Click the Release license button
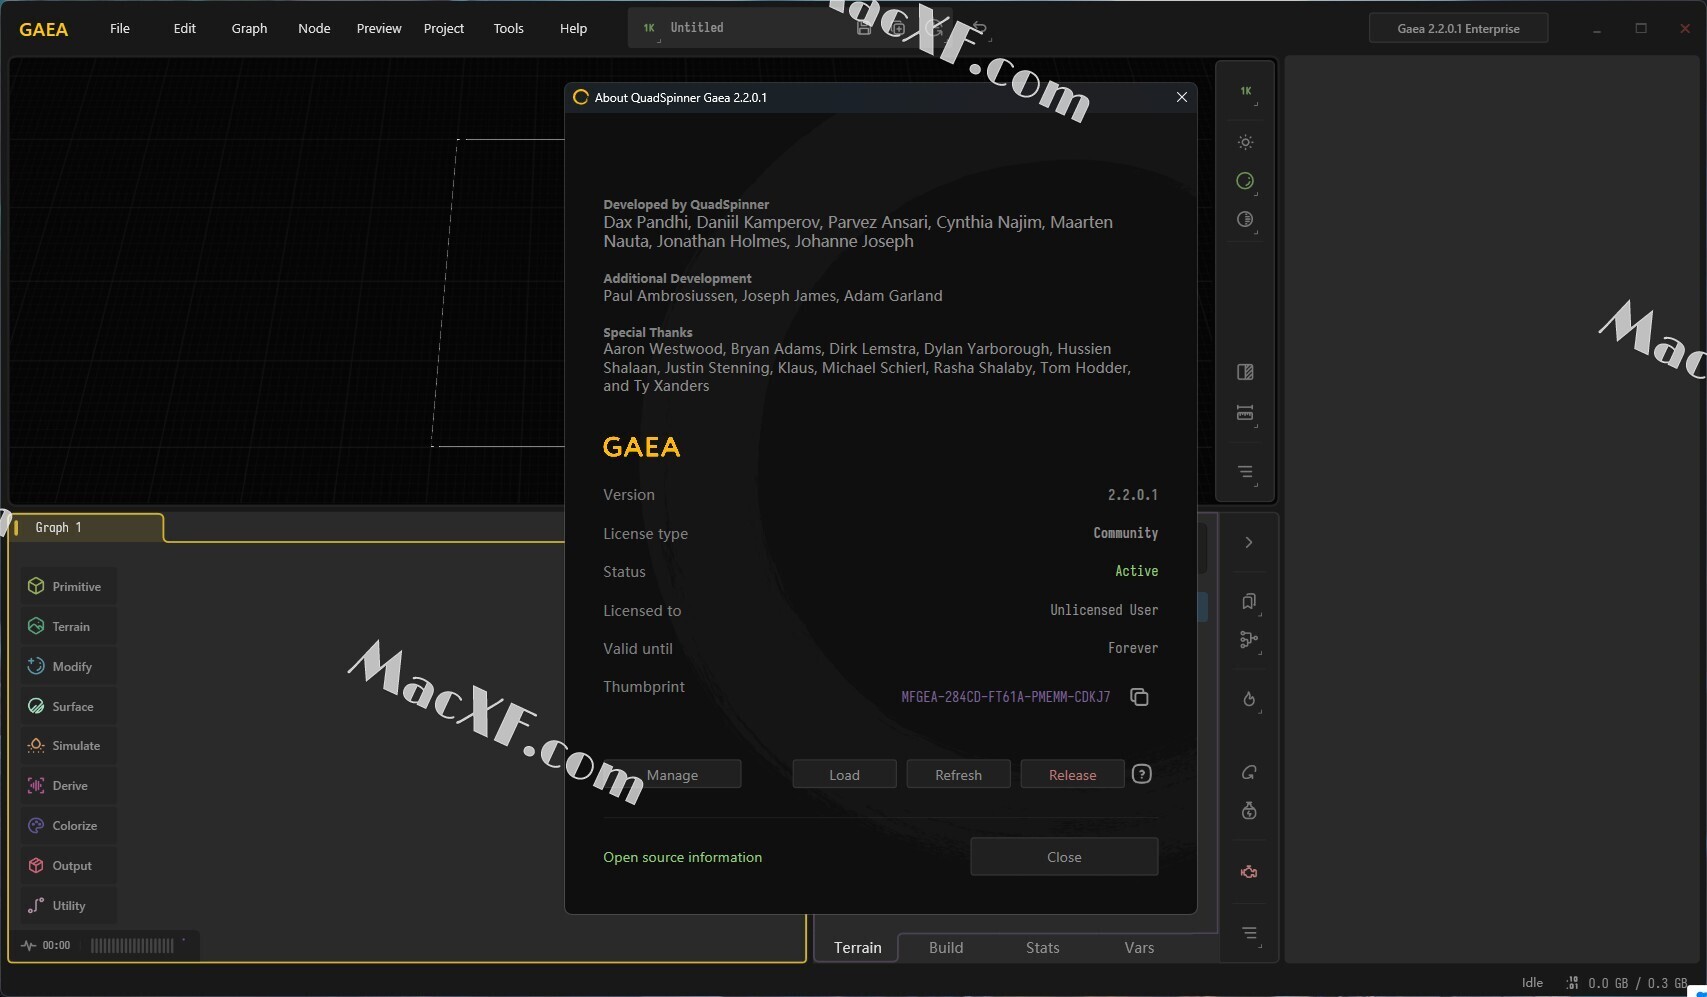1707x997 pixels. pos(1072,775)
